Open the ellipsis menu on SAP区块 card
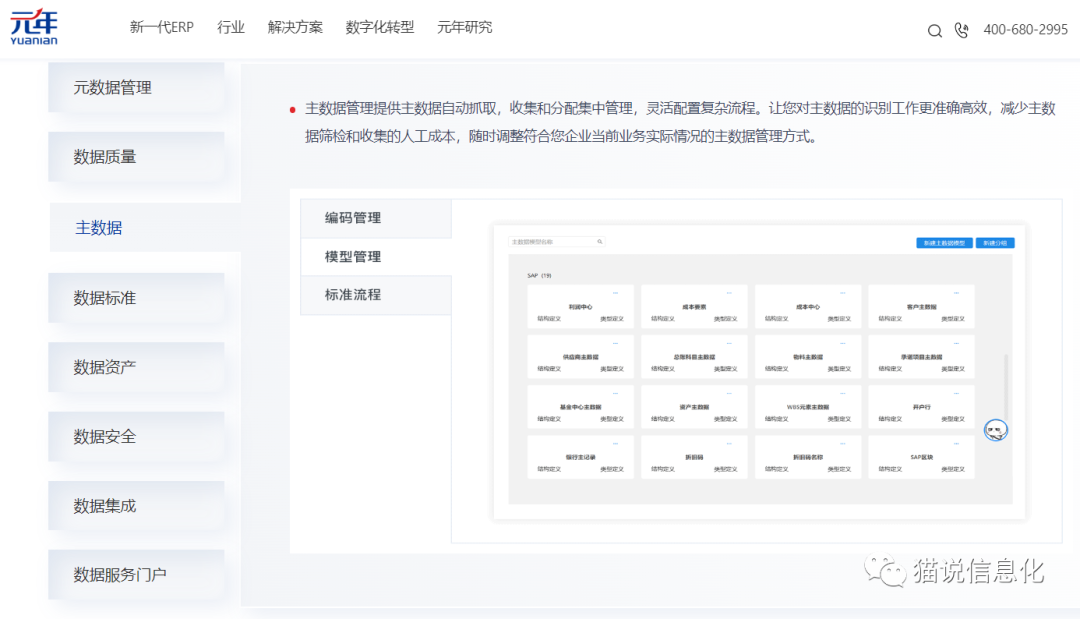 955,443
